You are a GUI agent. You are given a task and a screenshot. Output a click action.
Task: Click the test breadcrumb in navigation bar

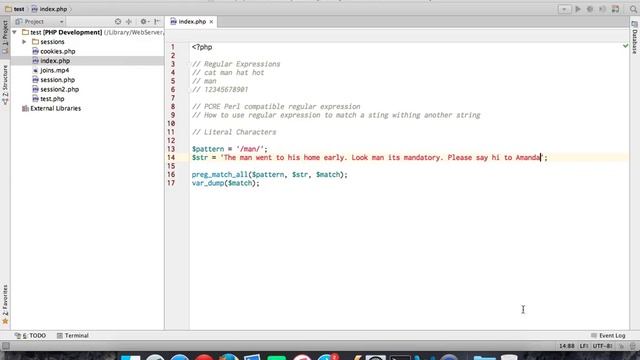pyautogui.click(x=15, y=9)
